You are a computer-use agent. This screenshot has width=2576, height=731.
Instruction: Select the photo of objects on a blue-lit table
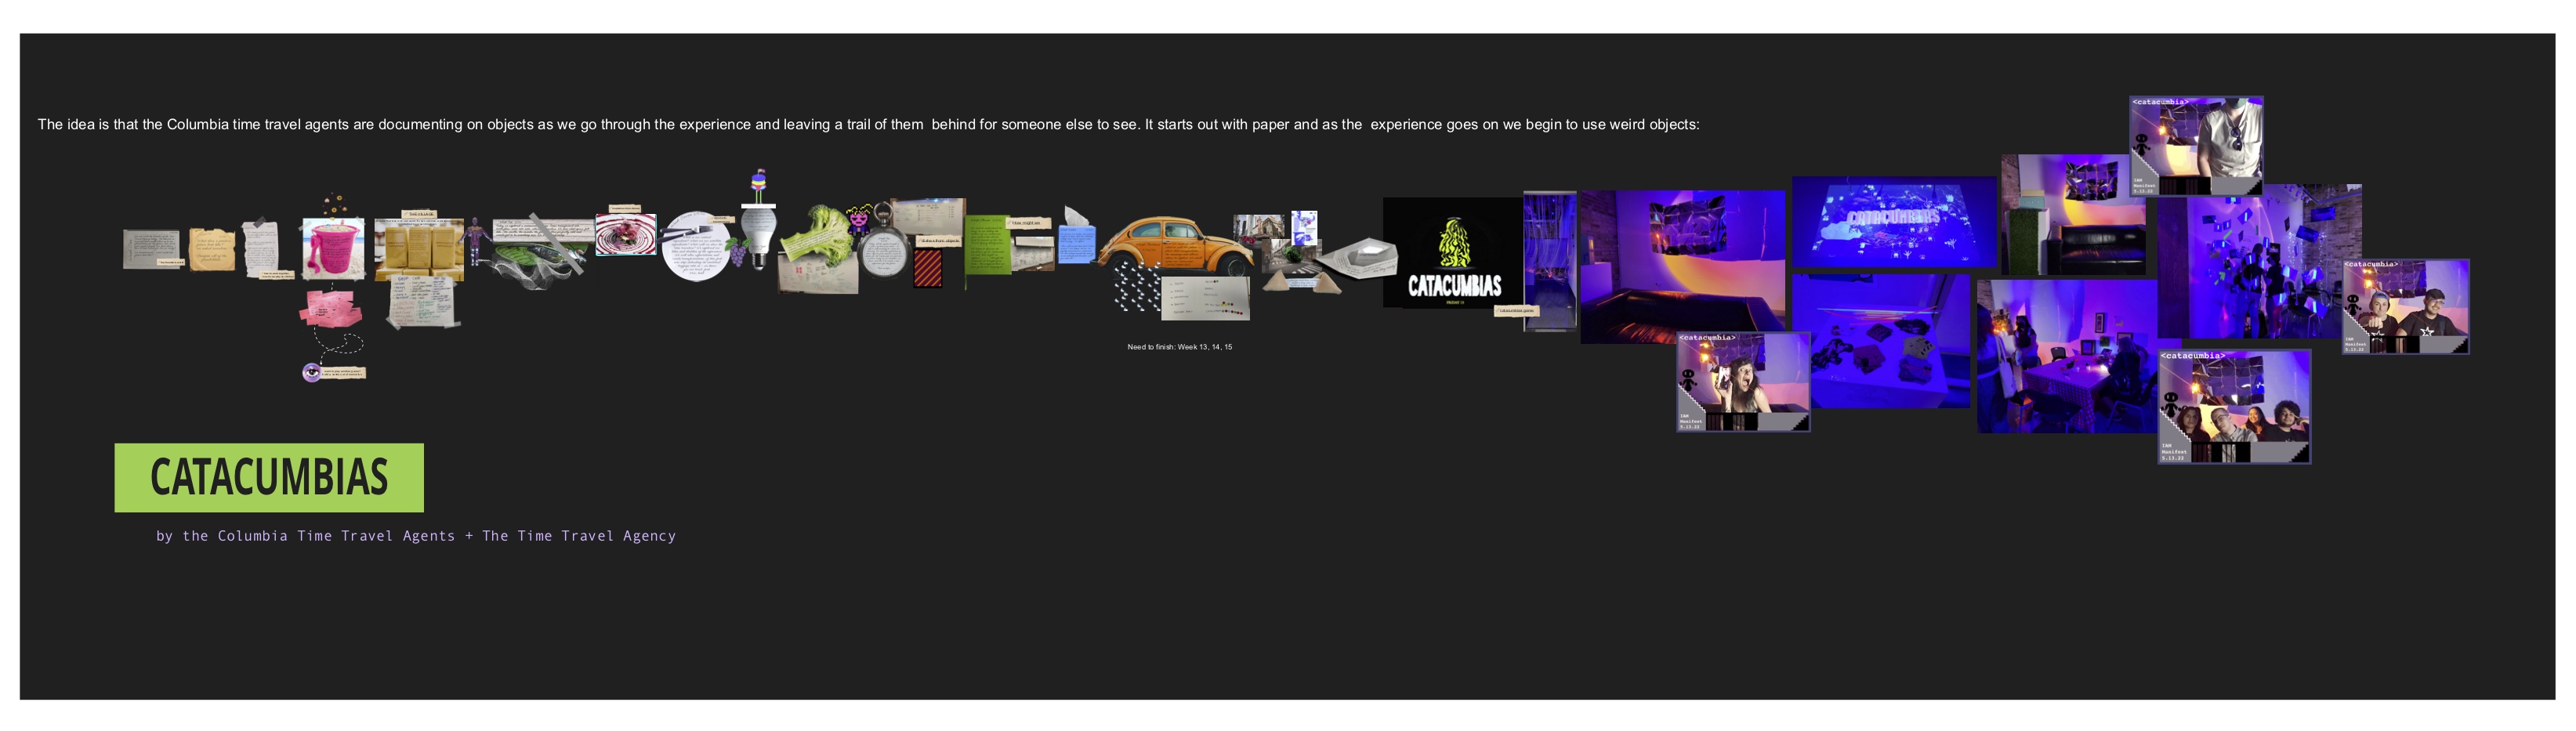[x=1881, y=341]
